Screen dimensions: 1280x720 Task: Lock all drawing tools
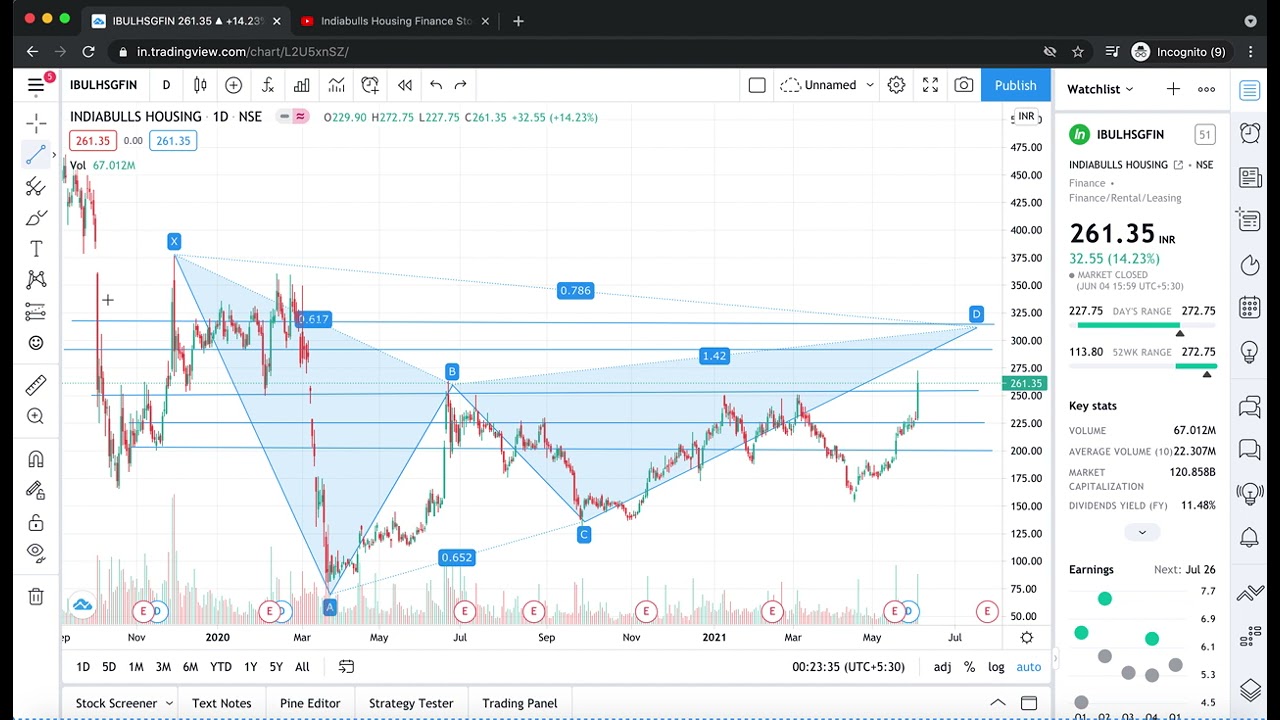(36, 522)
